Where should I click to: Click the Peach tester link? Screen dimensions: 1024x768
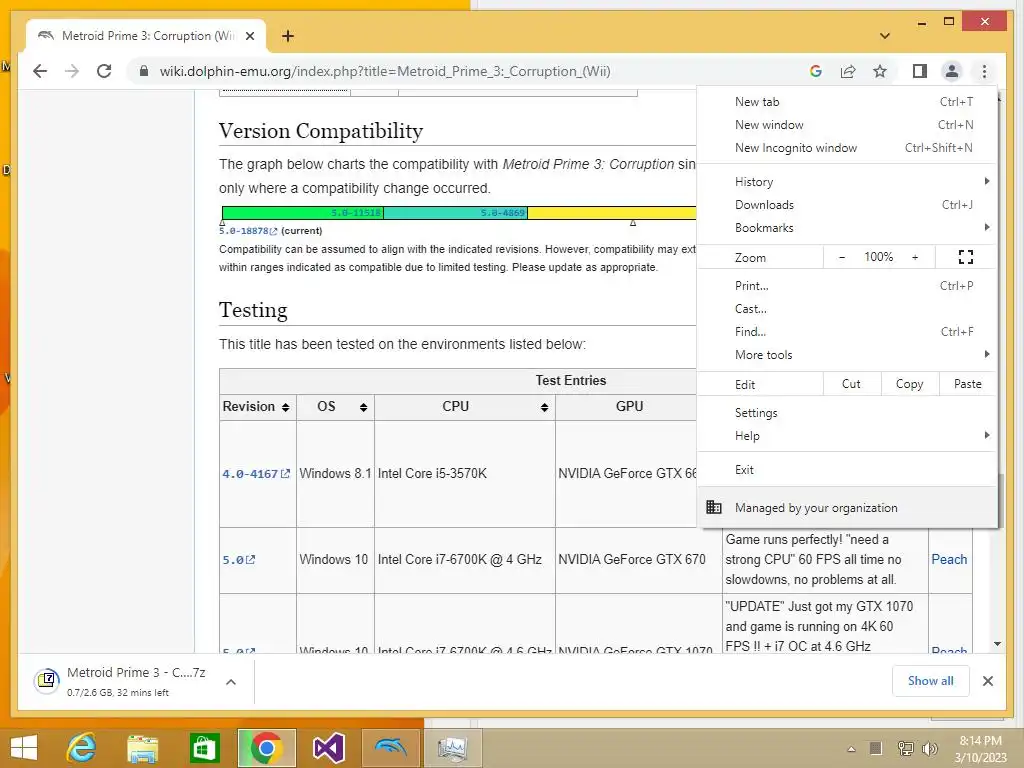[949, 560]
